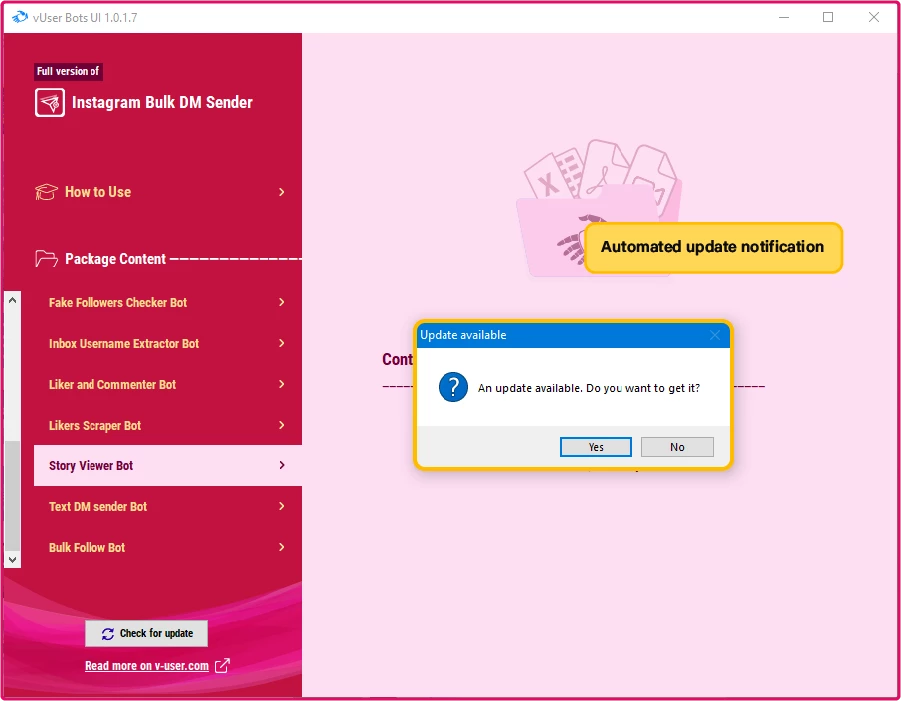Screen dimensions: 901x701
Task: Close the vUser Bots UI window
Action: tap(873, 17)
